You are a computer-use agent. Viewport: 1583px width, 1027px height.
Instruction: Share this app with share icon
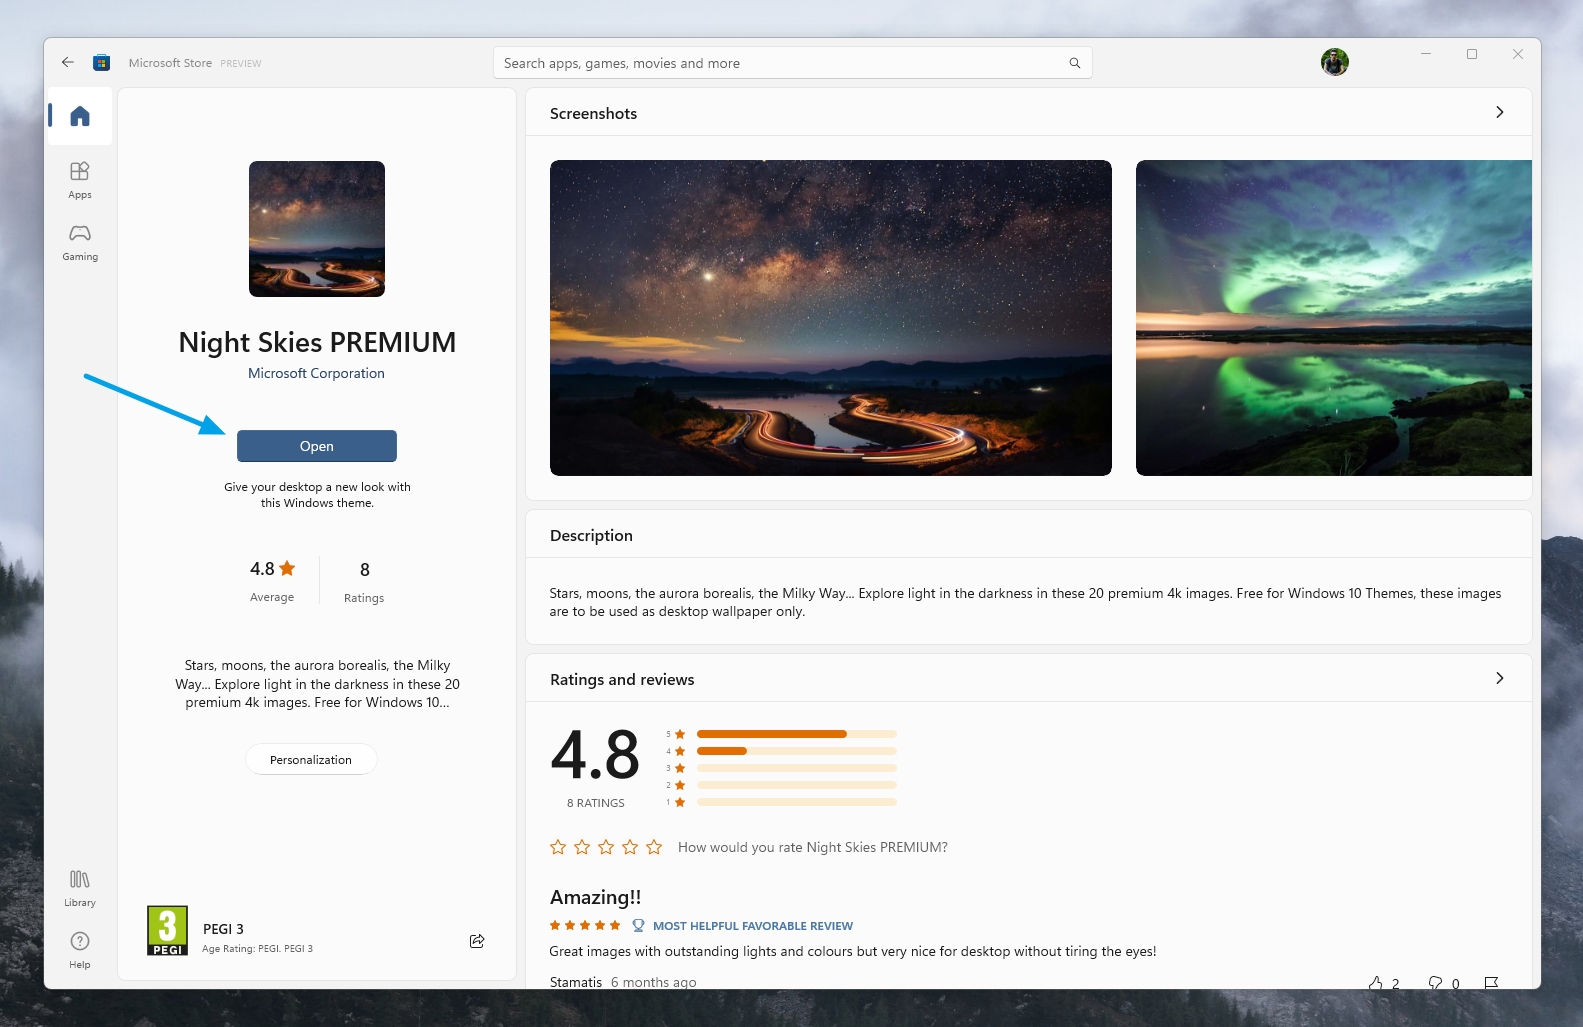(477, 941)
